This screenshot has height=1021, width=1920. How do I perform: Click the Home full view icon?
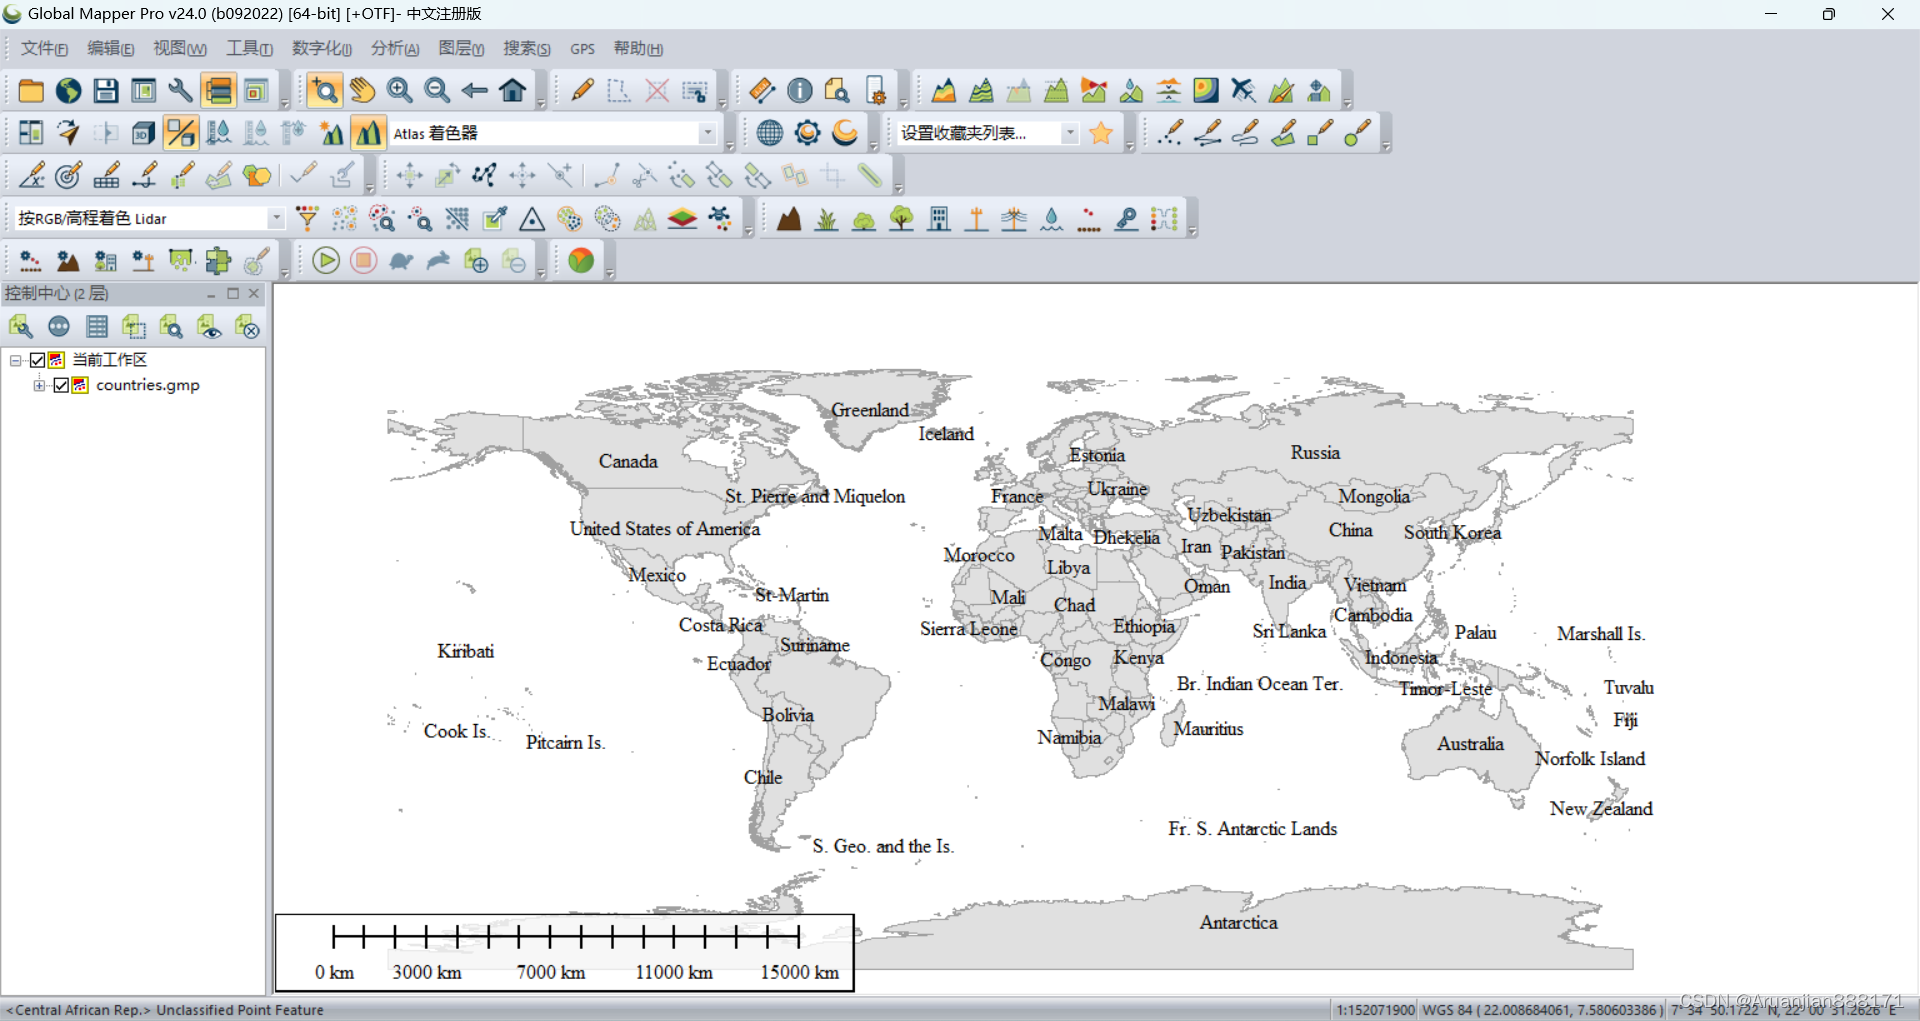coord(513,91)
